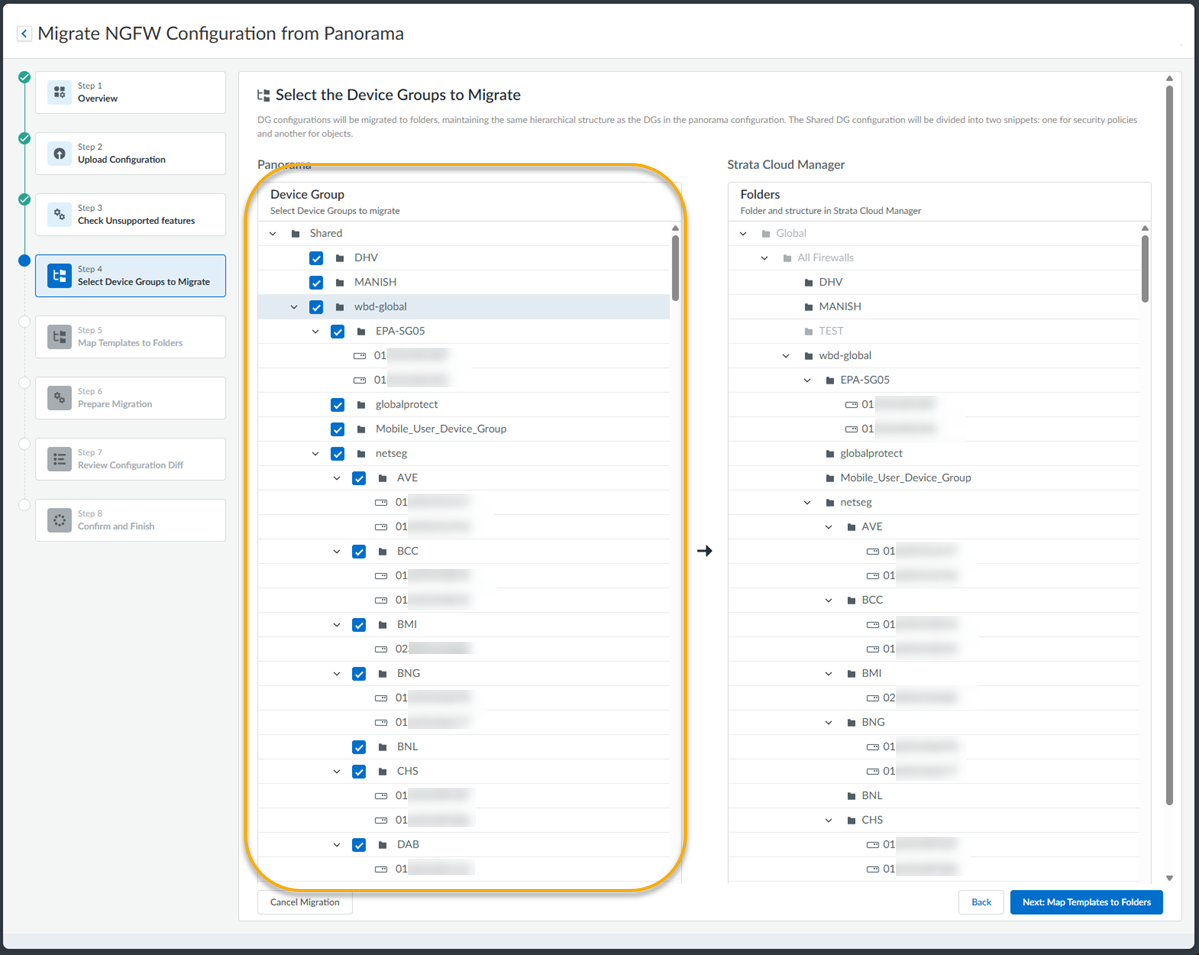Uncheck the MANISH device group checkbox

tap(316, 282)
